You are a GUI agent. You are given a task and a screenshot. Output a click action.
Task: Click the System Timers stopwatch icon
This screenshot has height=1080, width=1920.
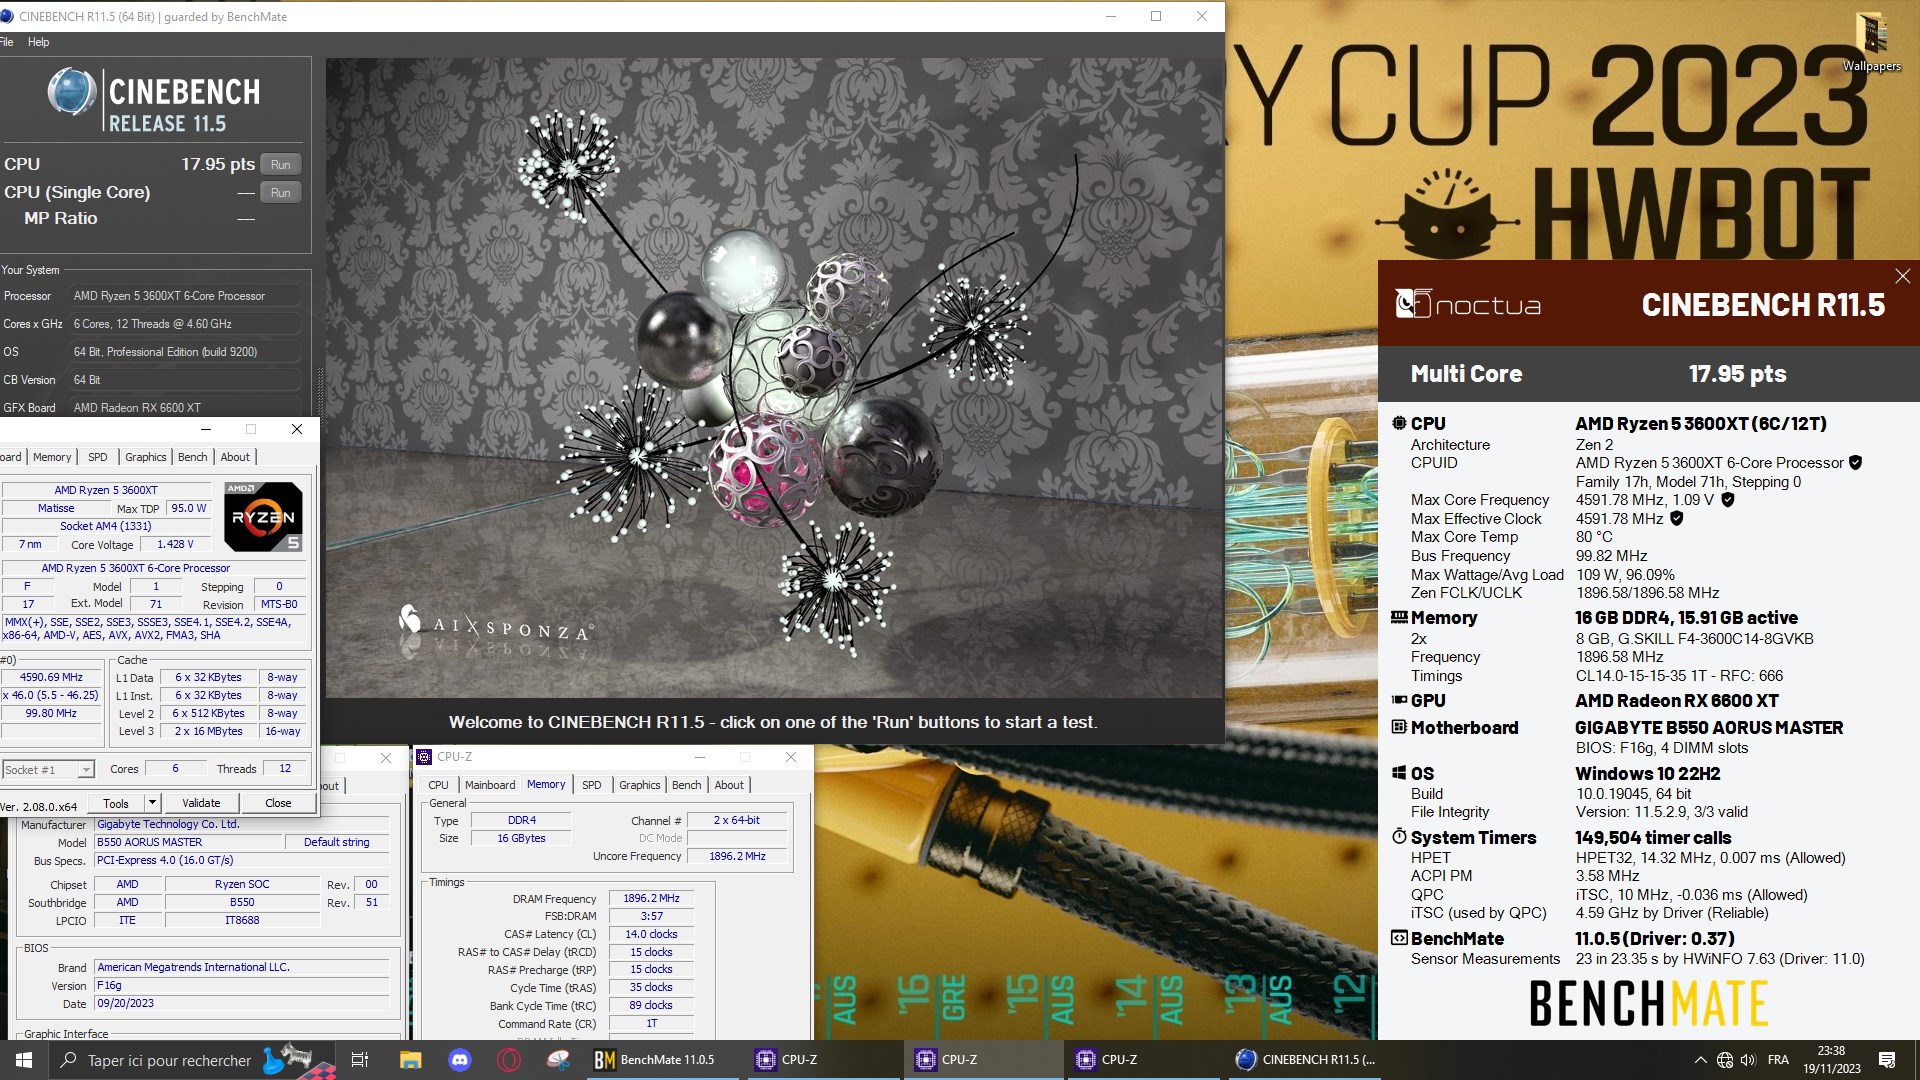(1399, 836)
